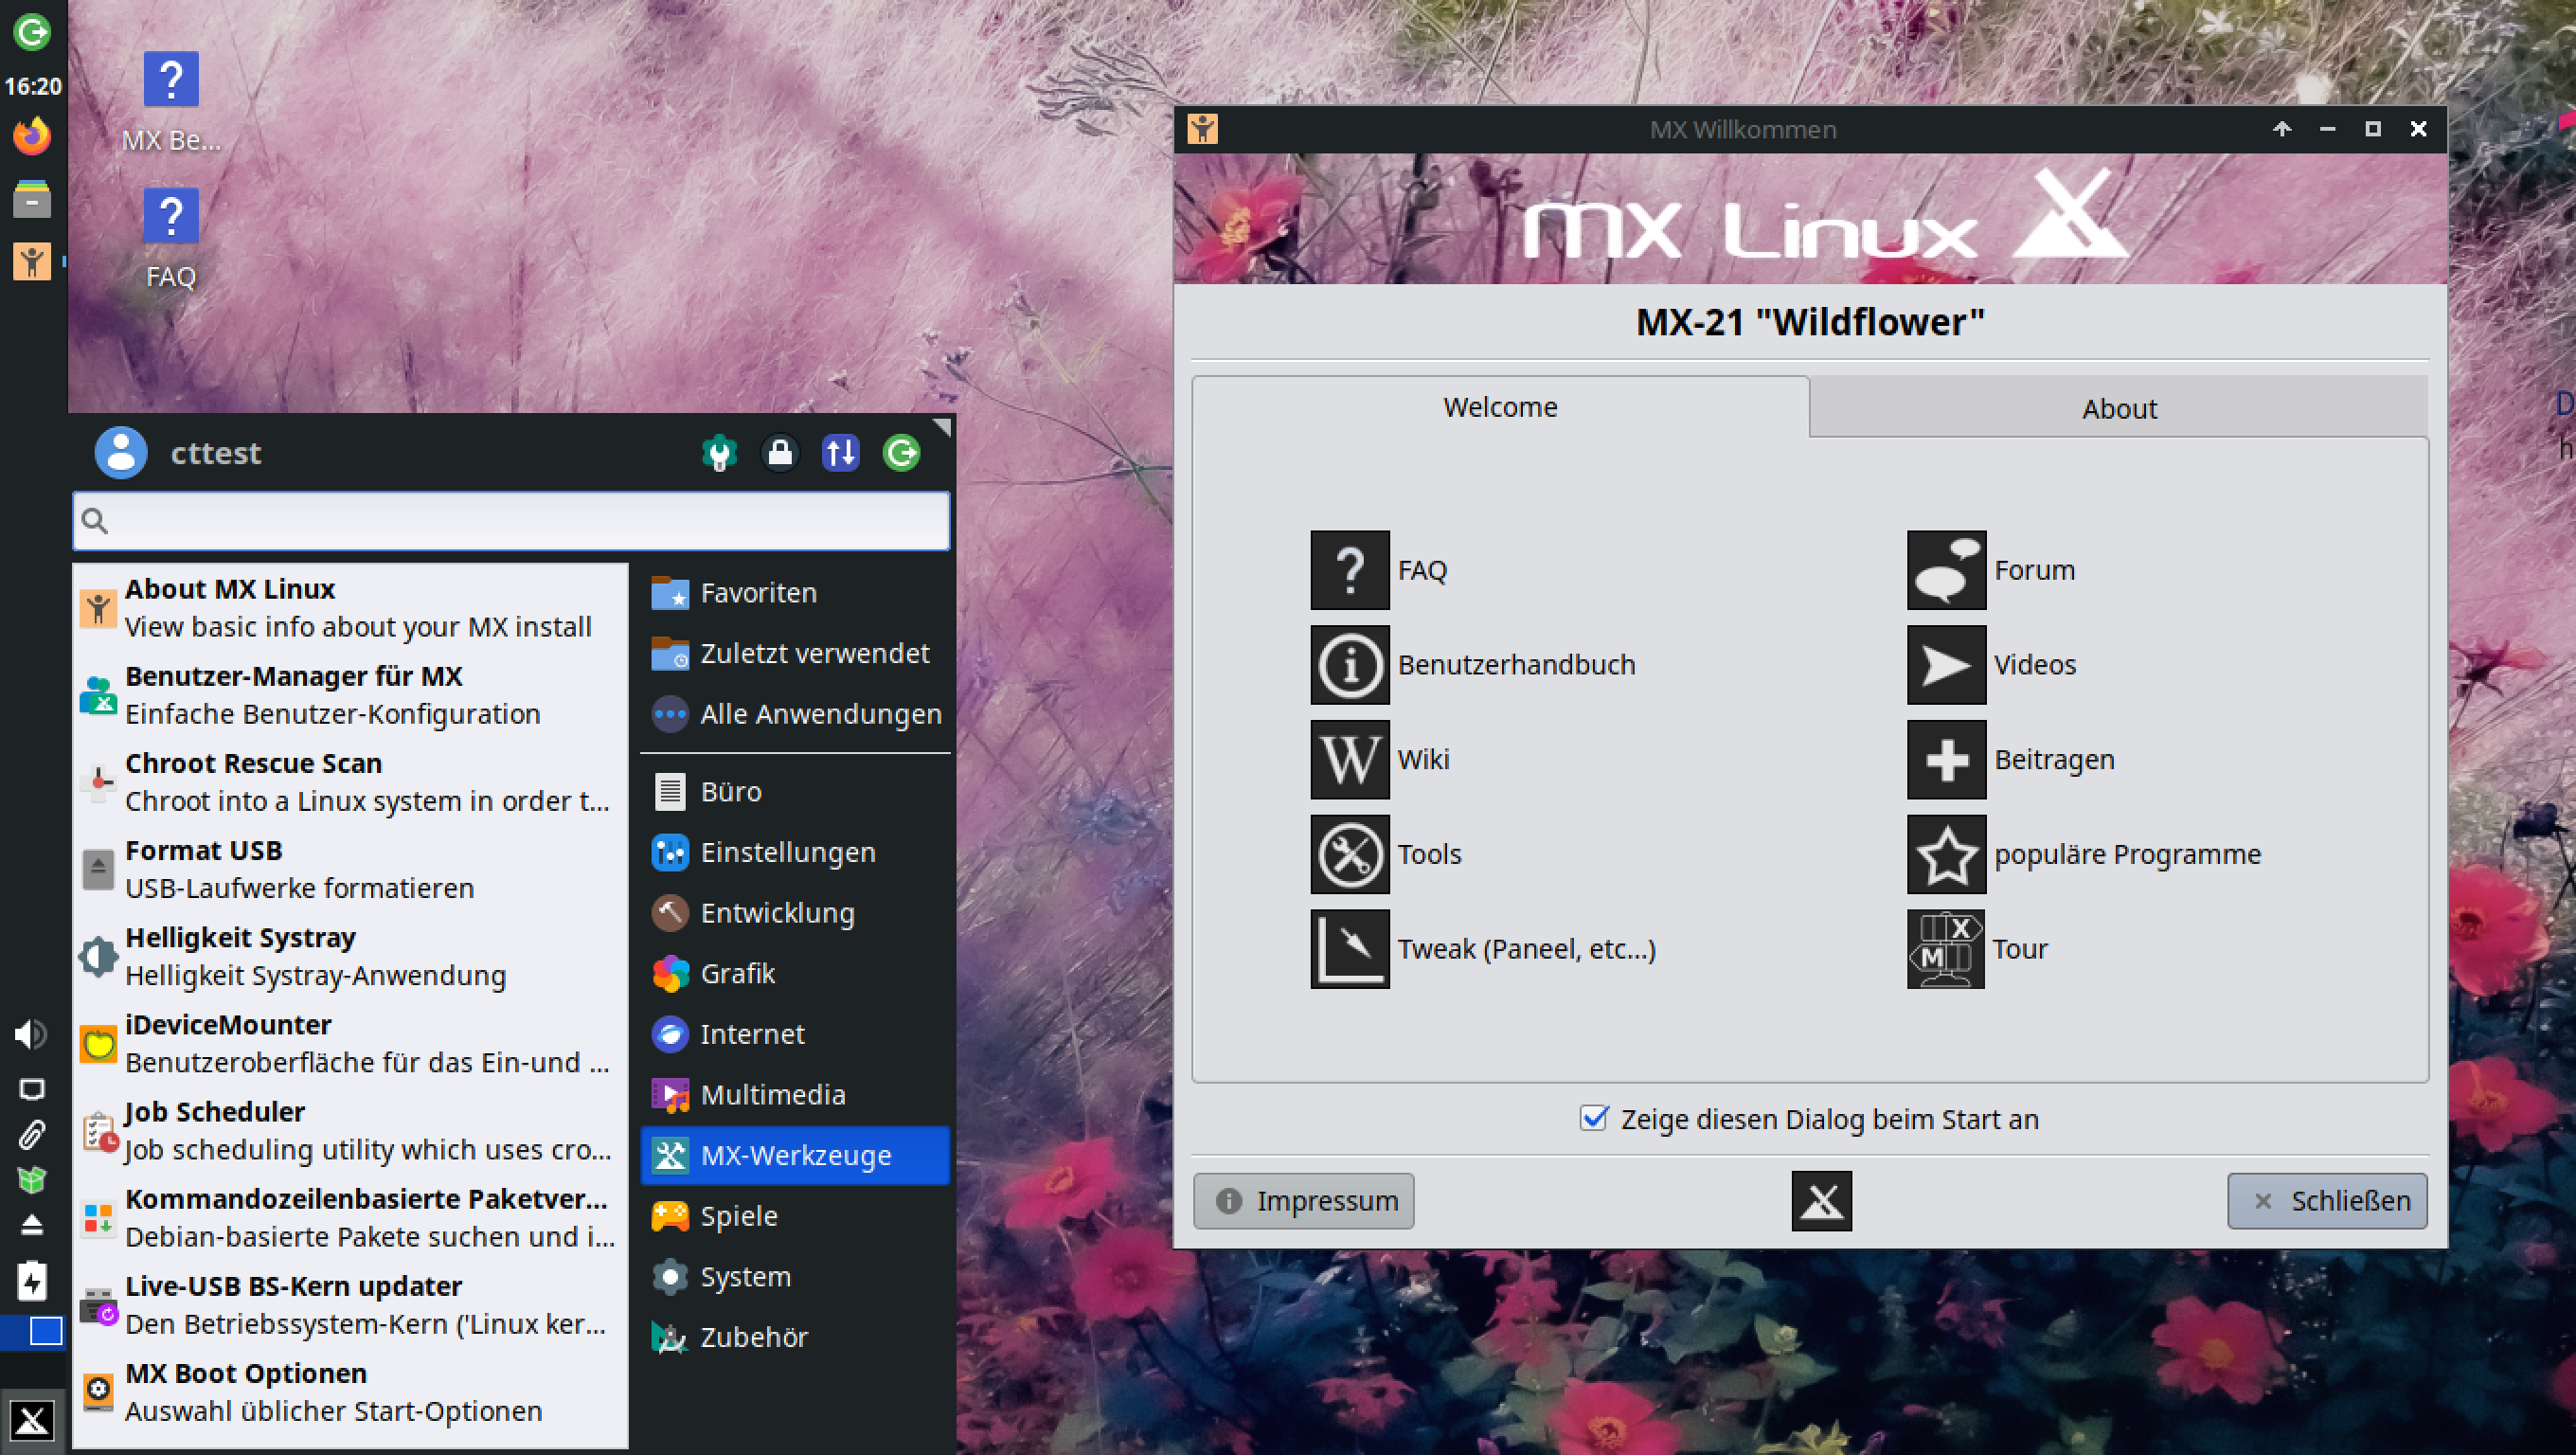This screenshot has width=2576, height=1455.
Task: Start the MX Tour icon
Action: [1945, 949]
